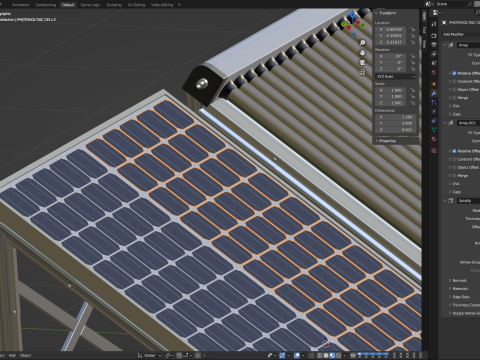Open the Add menu in viewport header

pos(12,355)
